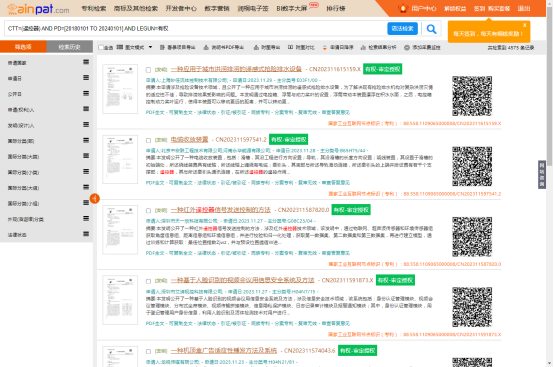Viewport: 554px width, 367px height.
Task: Export bibliographic items via the toolbar
Action: [x=177, y=47]
